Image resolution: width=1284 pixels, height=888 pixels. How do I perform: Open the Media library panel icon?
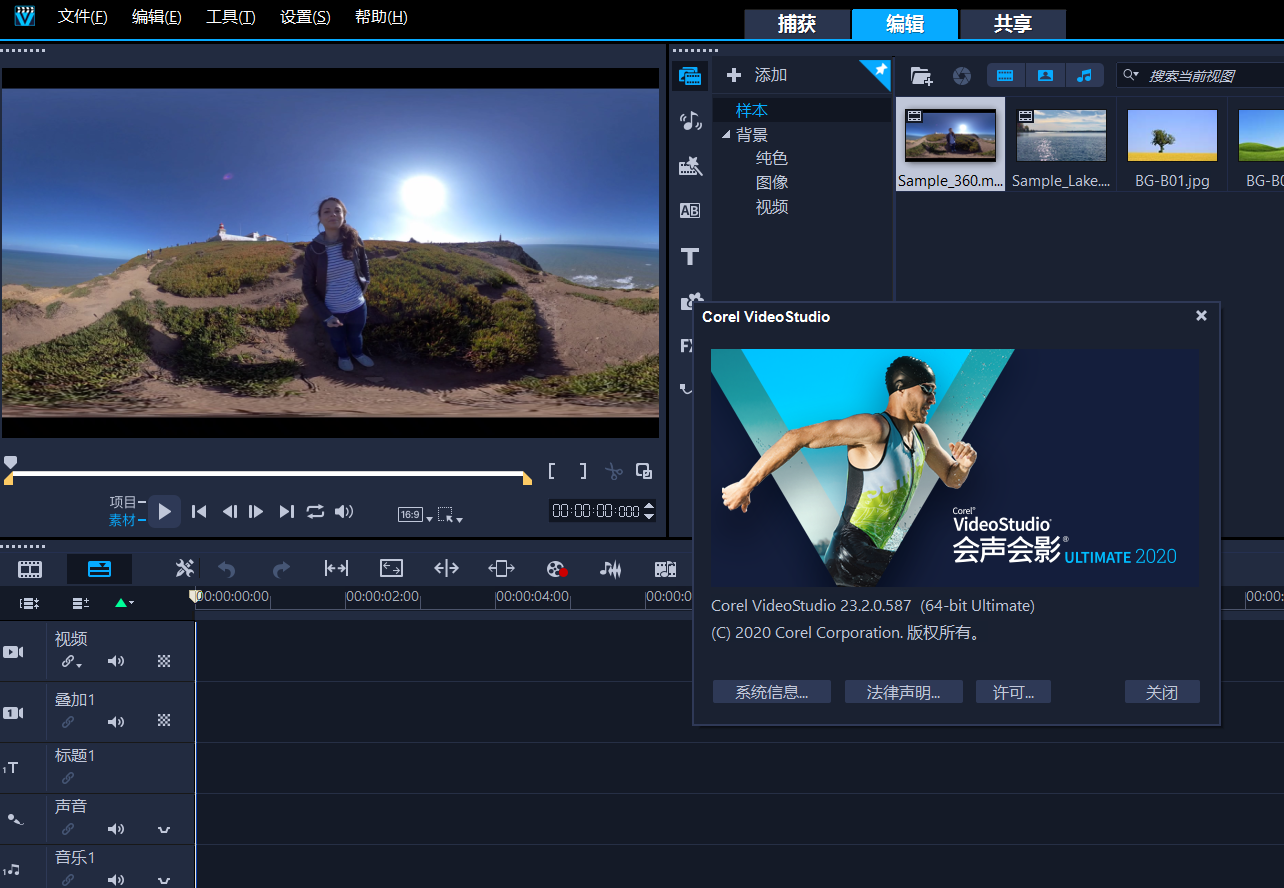tap(690, 76)
